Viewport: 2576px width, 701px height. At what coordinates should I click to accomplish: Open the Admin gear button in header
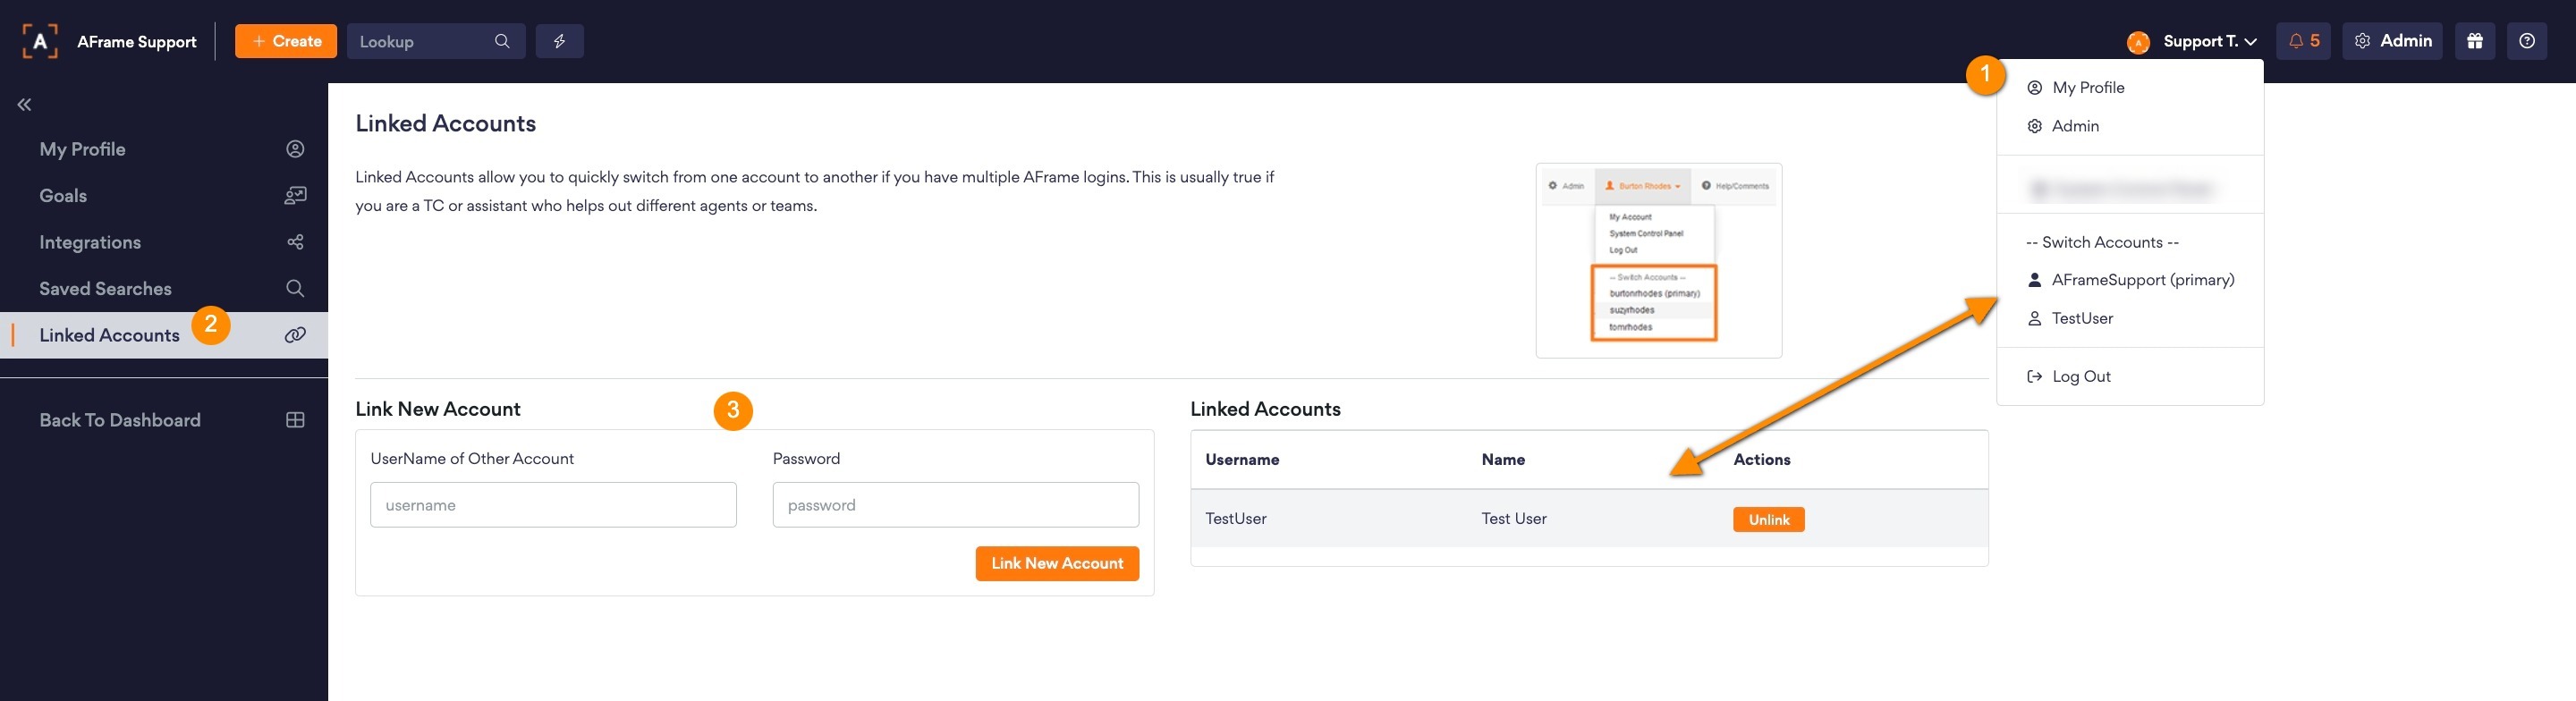point(2392,41)
